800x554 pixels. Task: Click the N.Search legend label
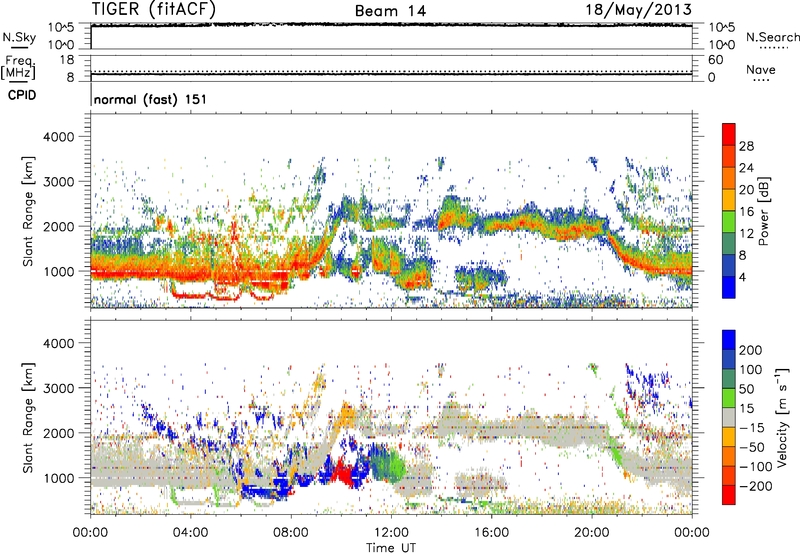773,37
